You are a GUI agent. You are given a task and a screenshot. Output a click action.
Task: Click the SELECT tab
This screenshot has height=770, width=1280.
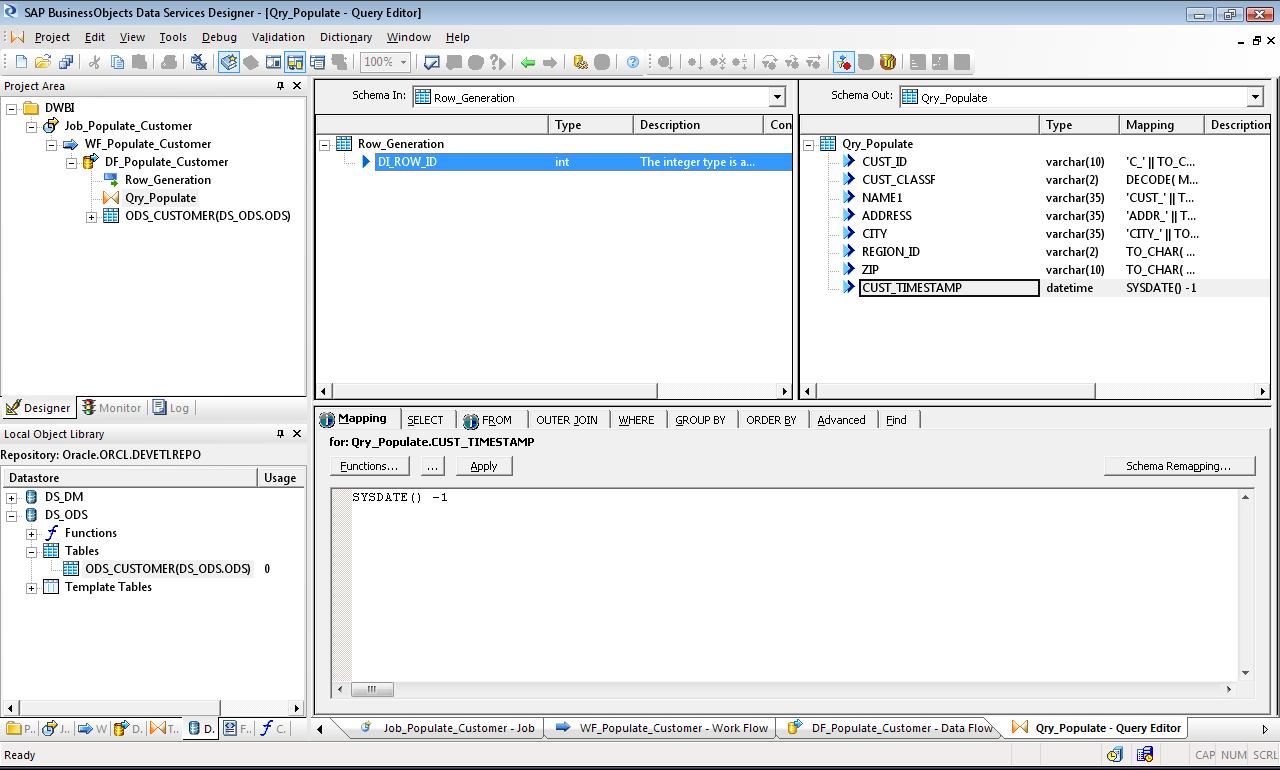coord(425,420)
